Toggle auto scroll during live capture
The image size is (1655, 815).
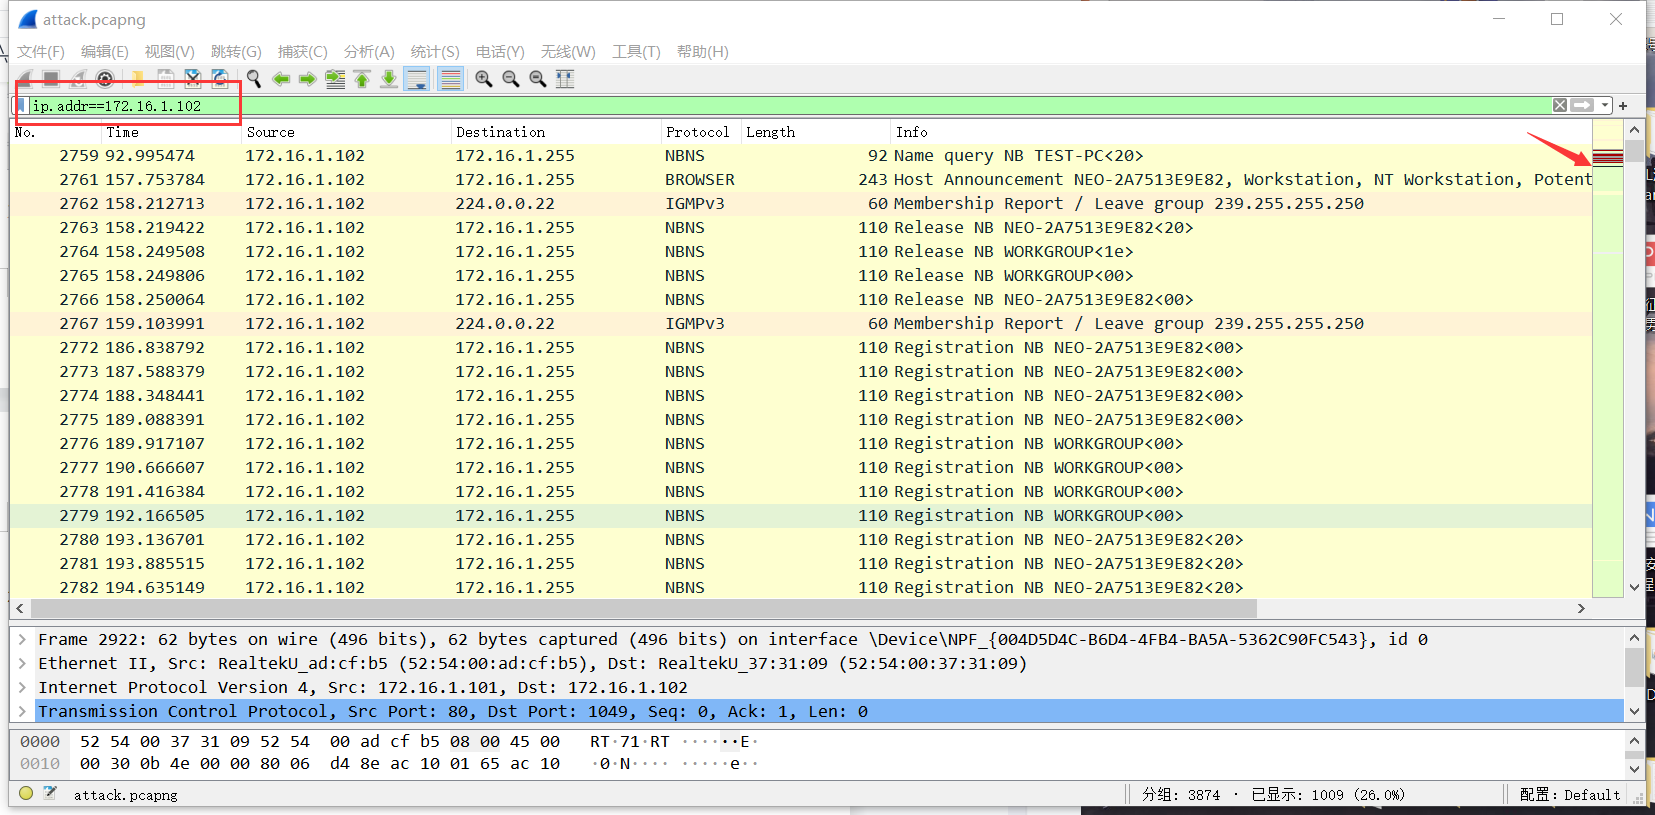[x=417, y=79]
